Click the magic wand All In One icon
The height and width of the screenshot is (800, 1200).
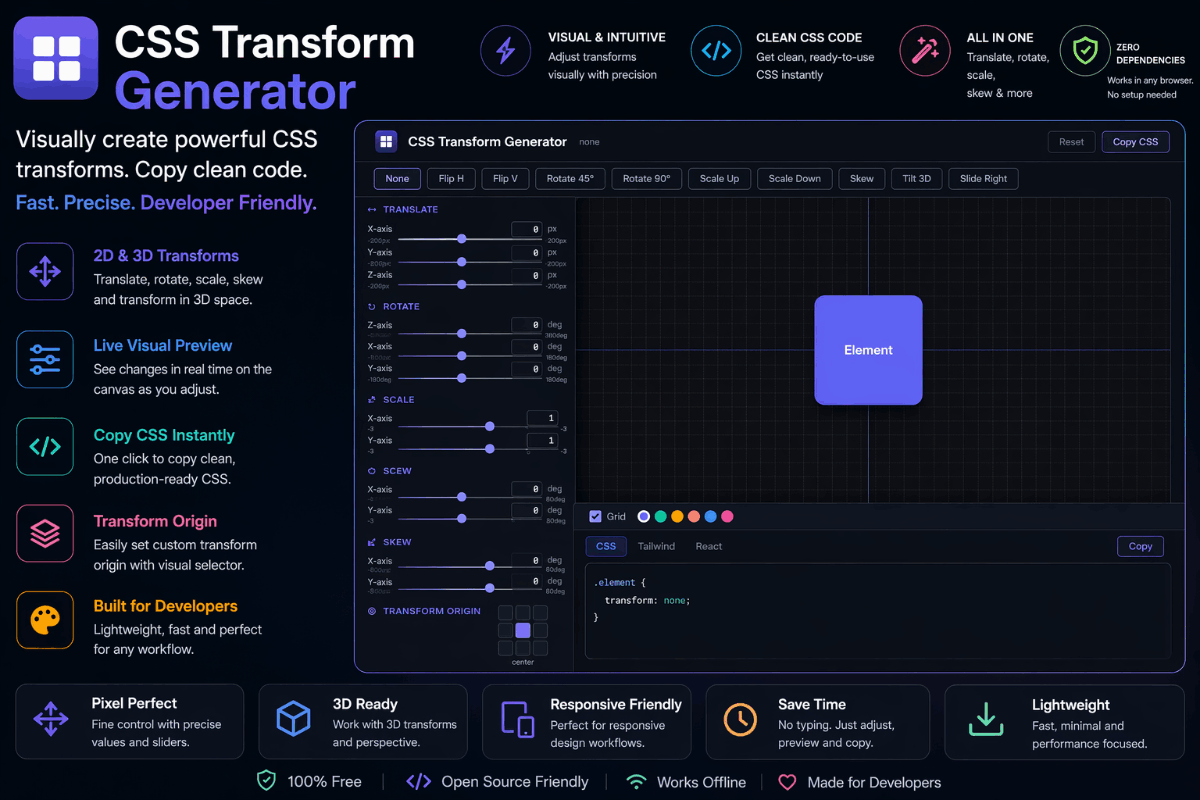pyautogui.click(x=925, y=51)
